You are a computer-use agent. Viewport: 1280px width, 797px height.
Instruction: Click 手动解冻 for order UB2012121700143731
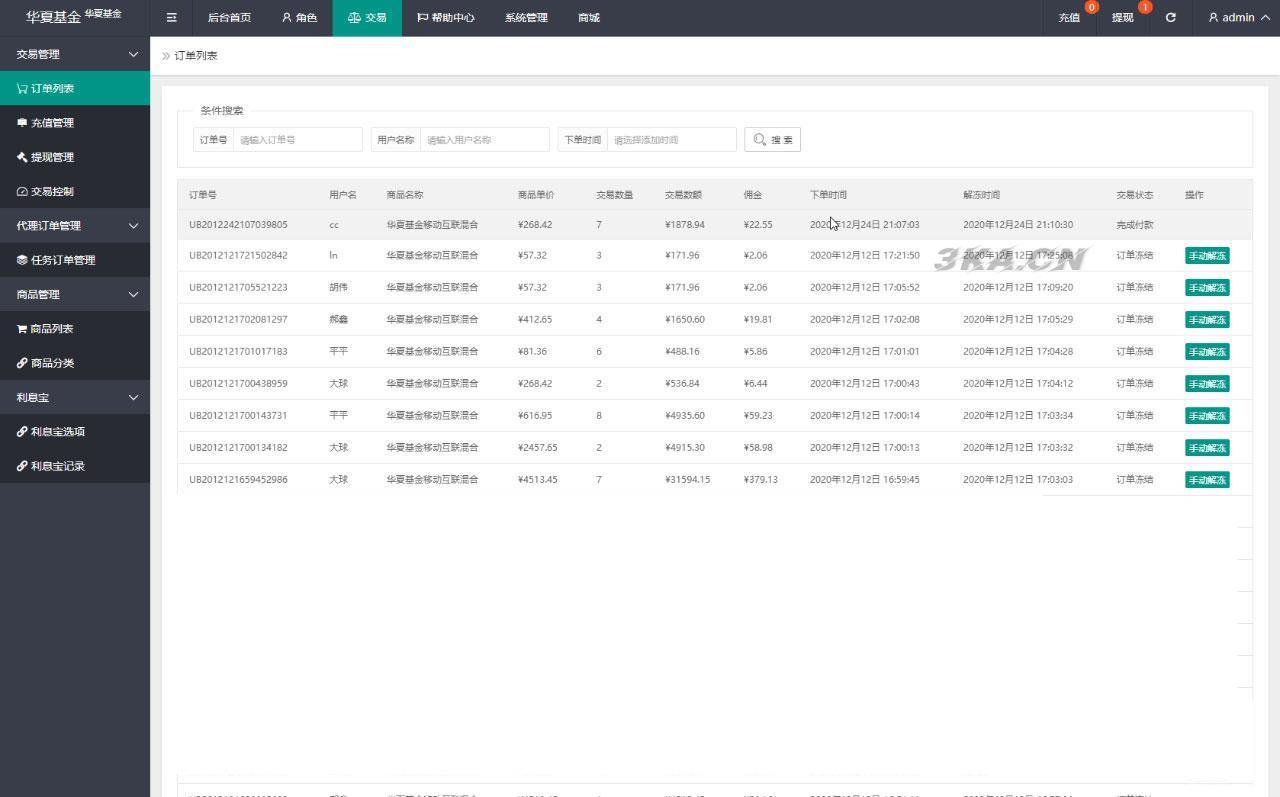(1207, 416)
